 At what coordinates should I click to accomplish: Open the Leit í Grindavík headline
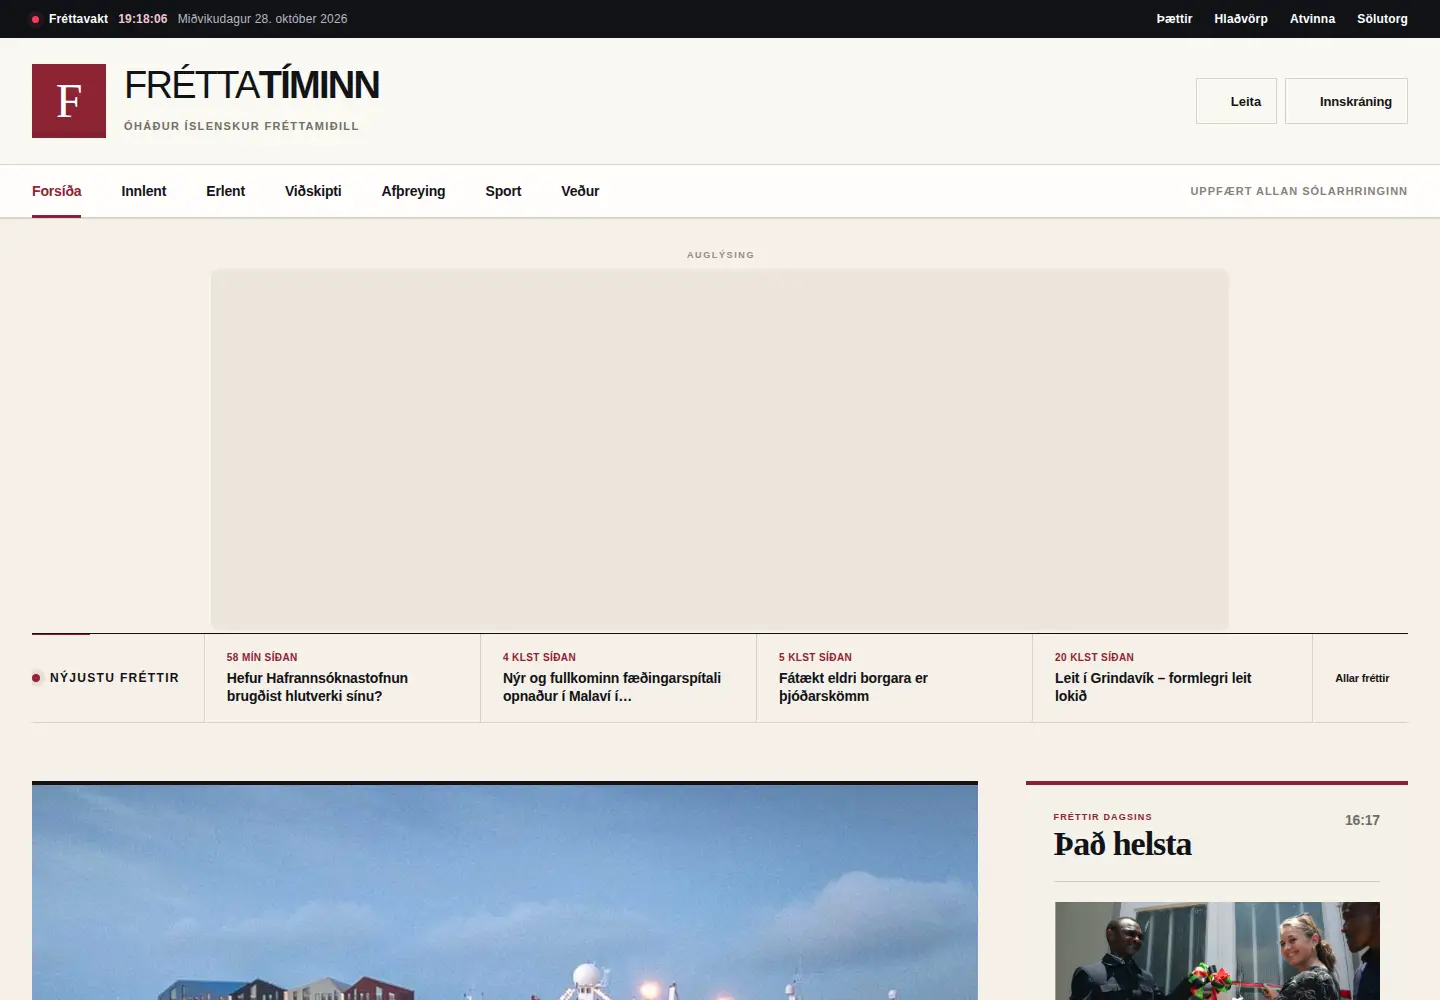1153,687
